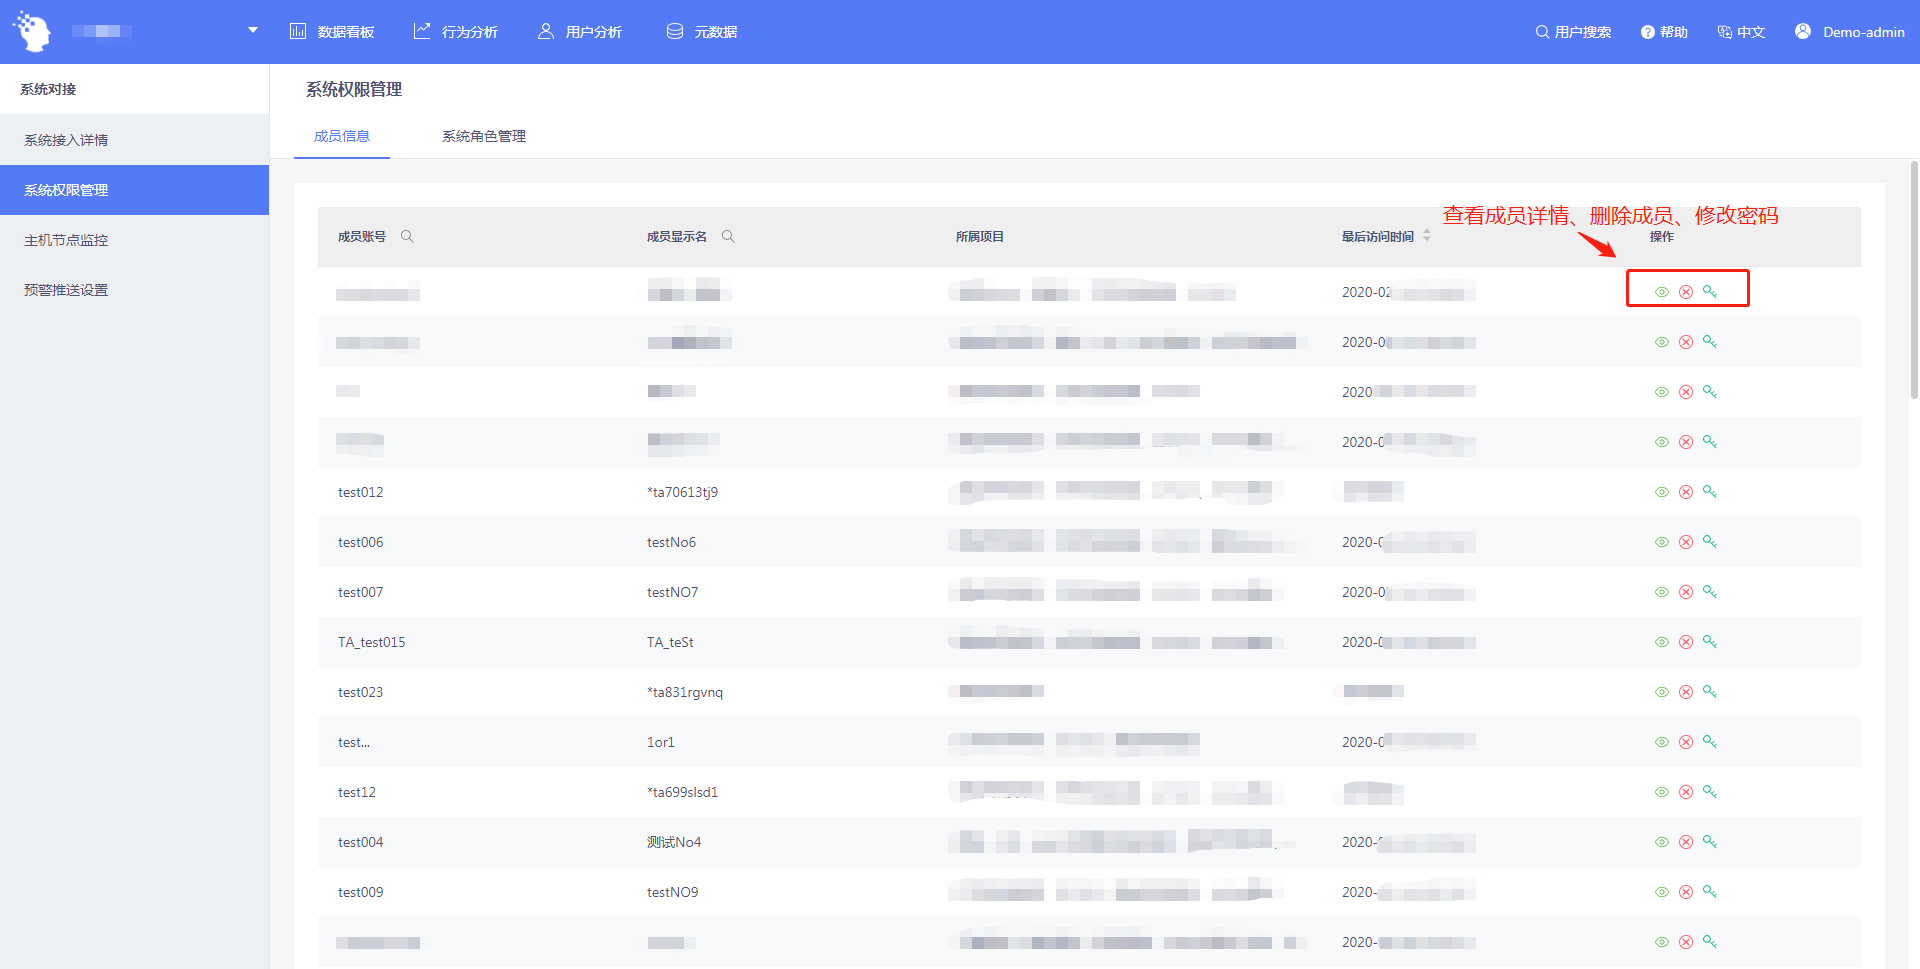Open the 元数据 menu
Viewport: 1920px width, 969px height.
[702, 32]
